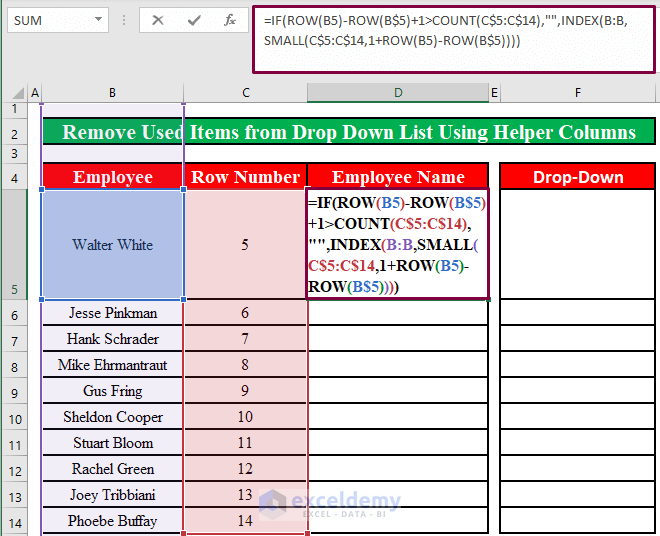Select row number cell containing 7
Viewport: 660px width, 536px height.
pos(245,339)
